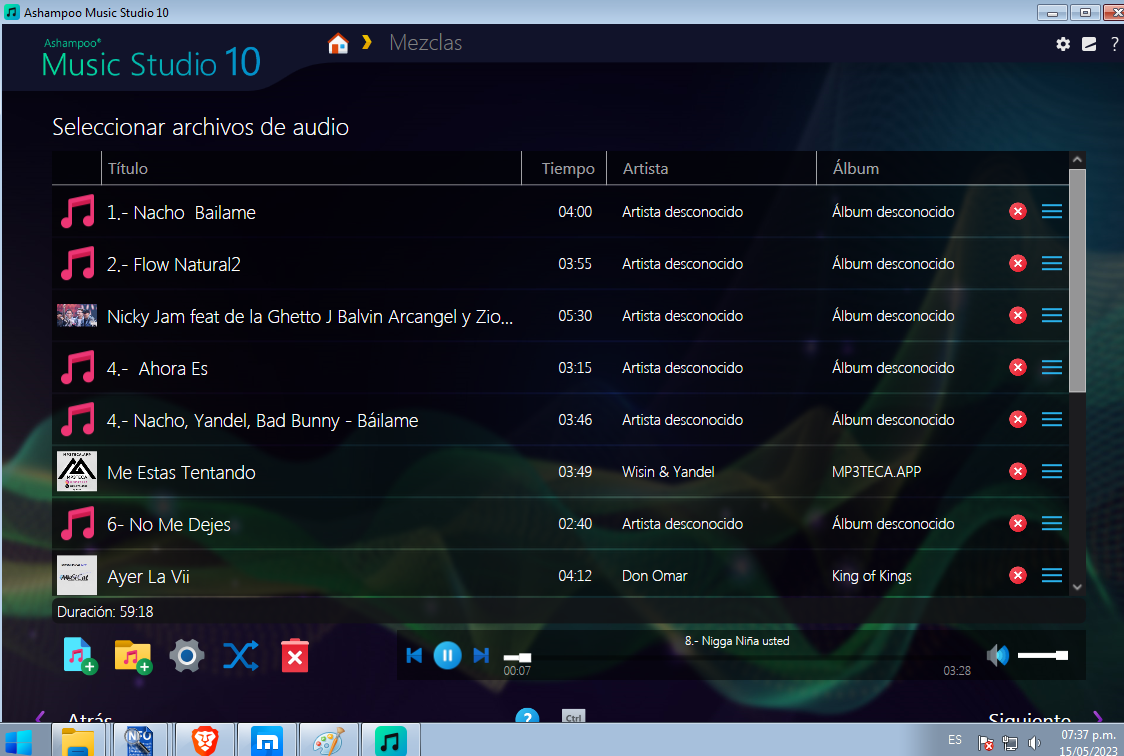Click reorder handle for Nacho, Yandel, Bad Bunny row
Viewport: 1124px width, 756px height.
click(x=1052, y=419)
